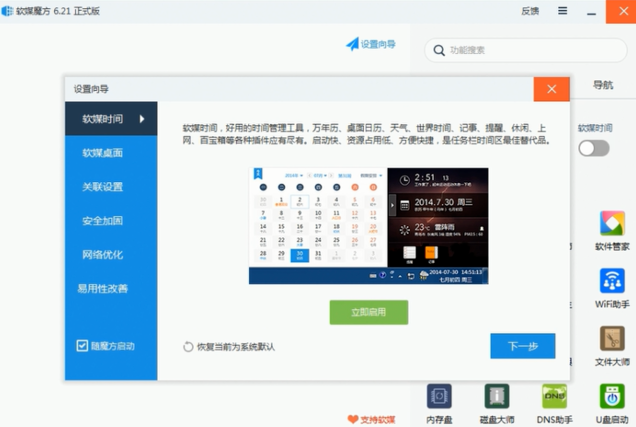
Task: Select the 软媒时间 wizard tab
Action: tap(111, 119)
